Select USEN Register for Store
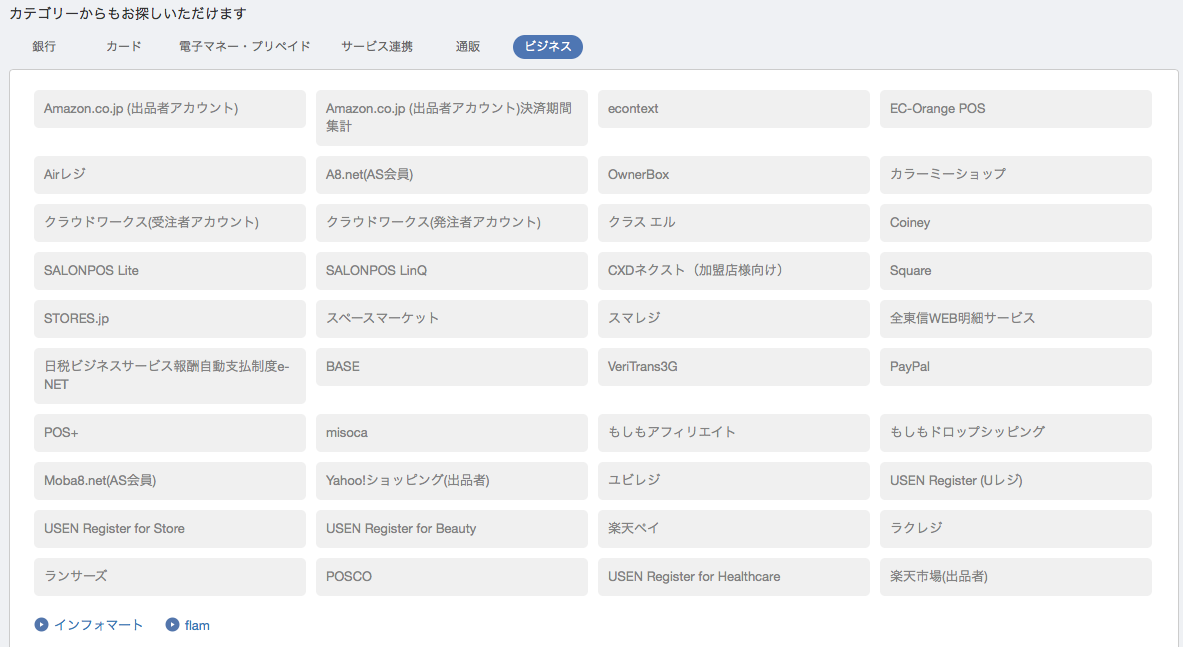Screen dimensions: 1183x647 (x=170, y=529)
